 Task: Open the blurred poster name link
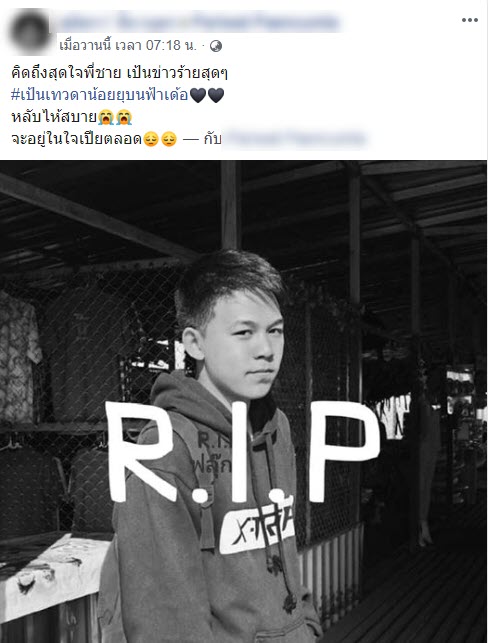[x=198, y=22]
